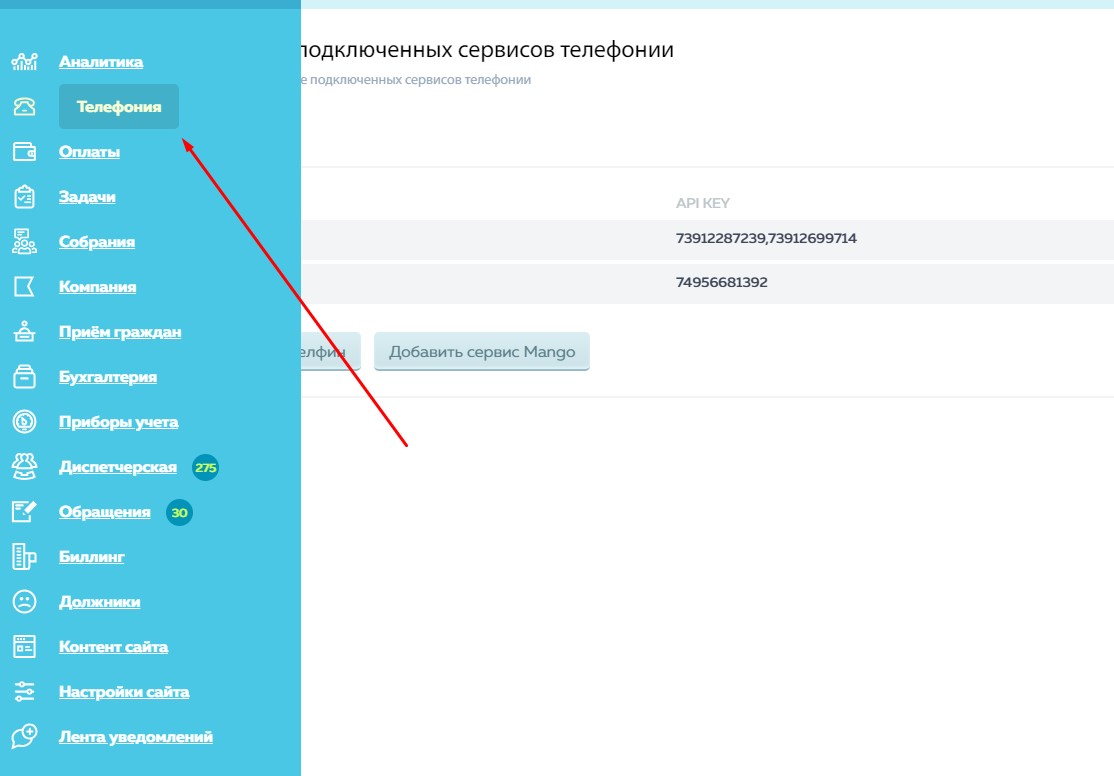Viewport: 1114px width, 776px height.
Task: Open the Приём граждан link
Action: point(120,332)
